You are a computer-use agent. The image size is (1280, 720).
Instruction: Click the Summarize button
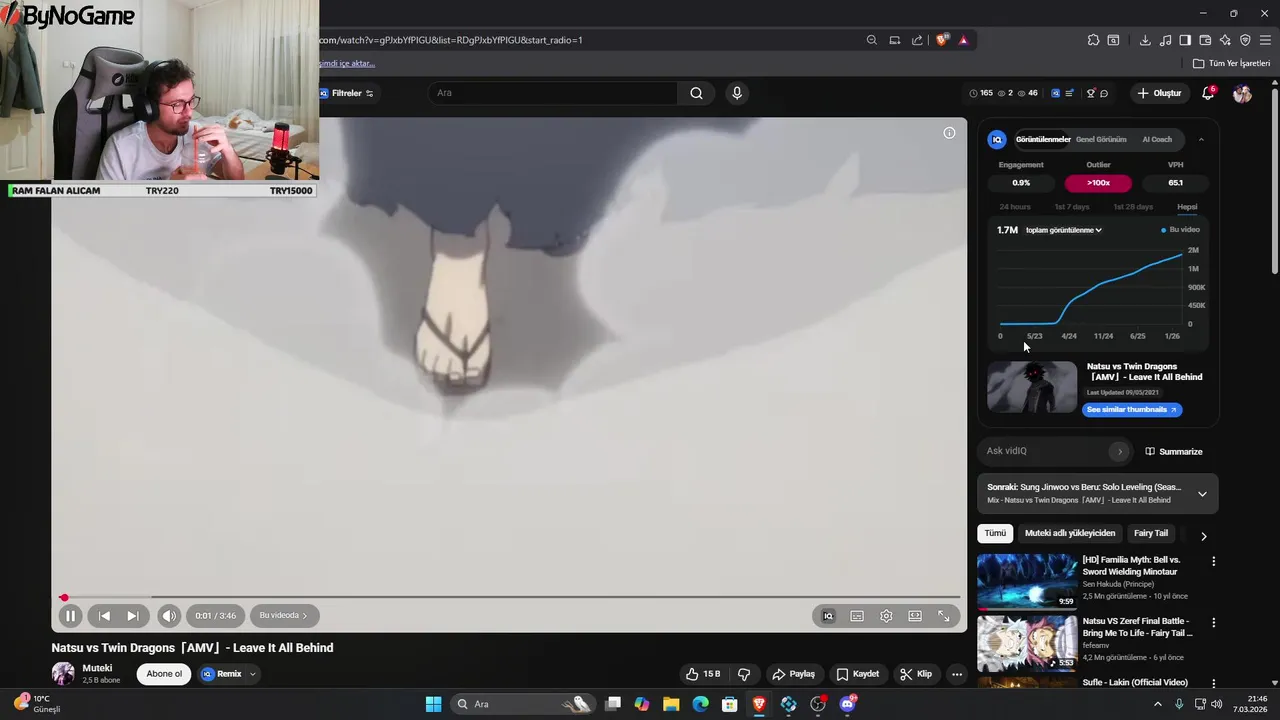coord(1174,452)
